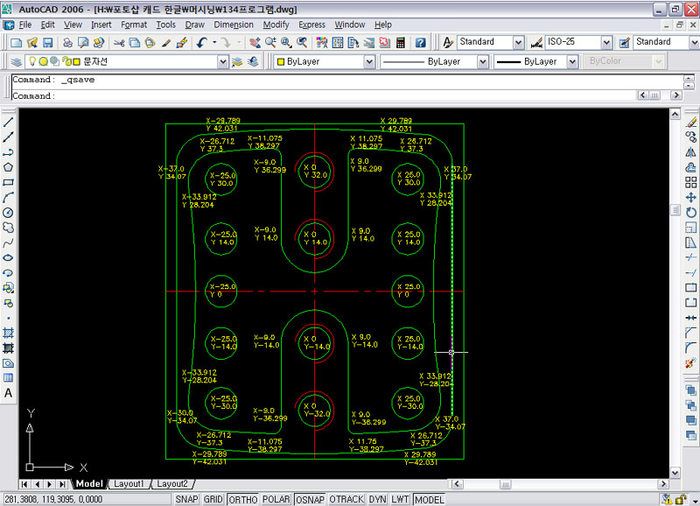The height and width of the screenshot is (506, 700).
Task: Open the table style Standard dropdown
Action: (x=694, y=42)
